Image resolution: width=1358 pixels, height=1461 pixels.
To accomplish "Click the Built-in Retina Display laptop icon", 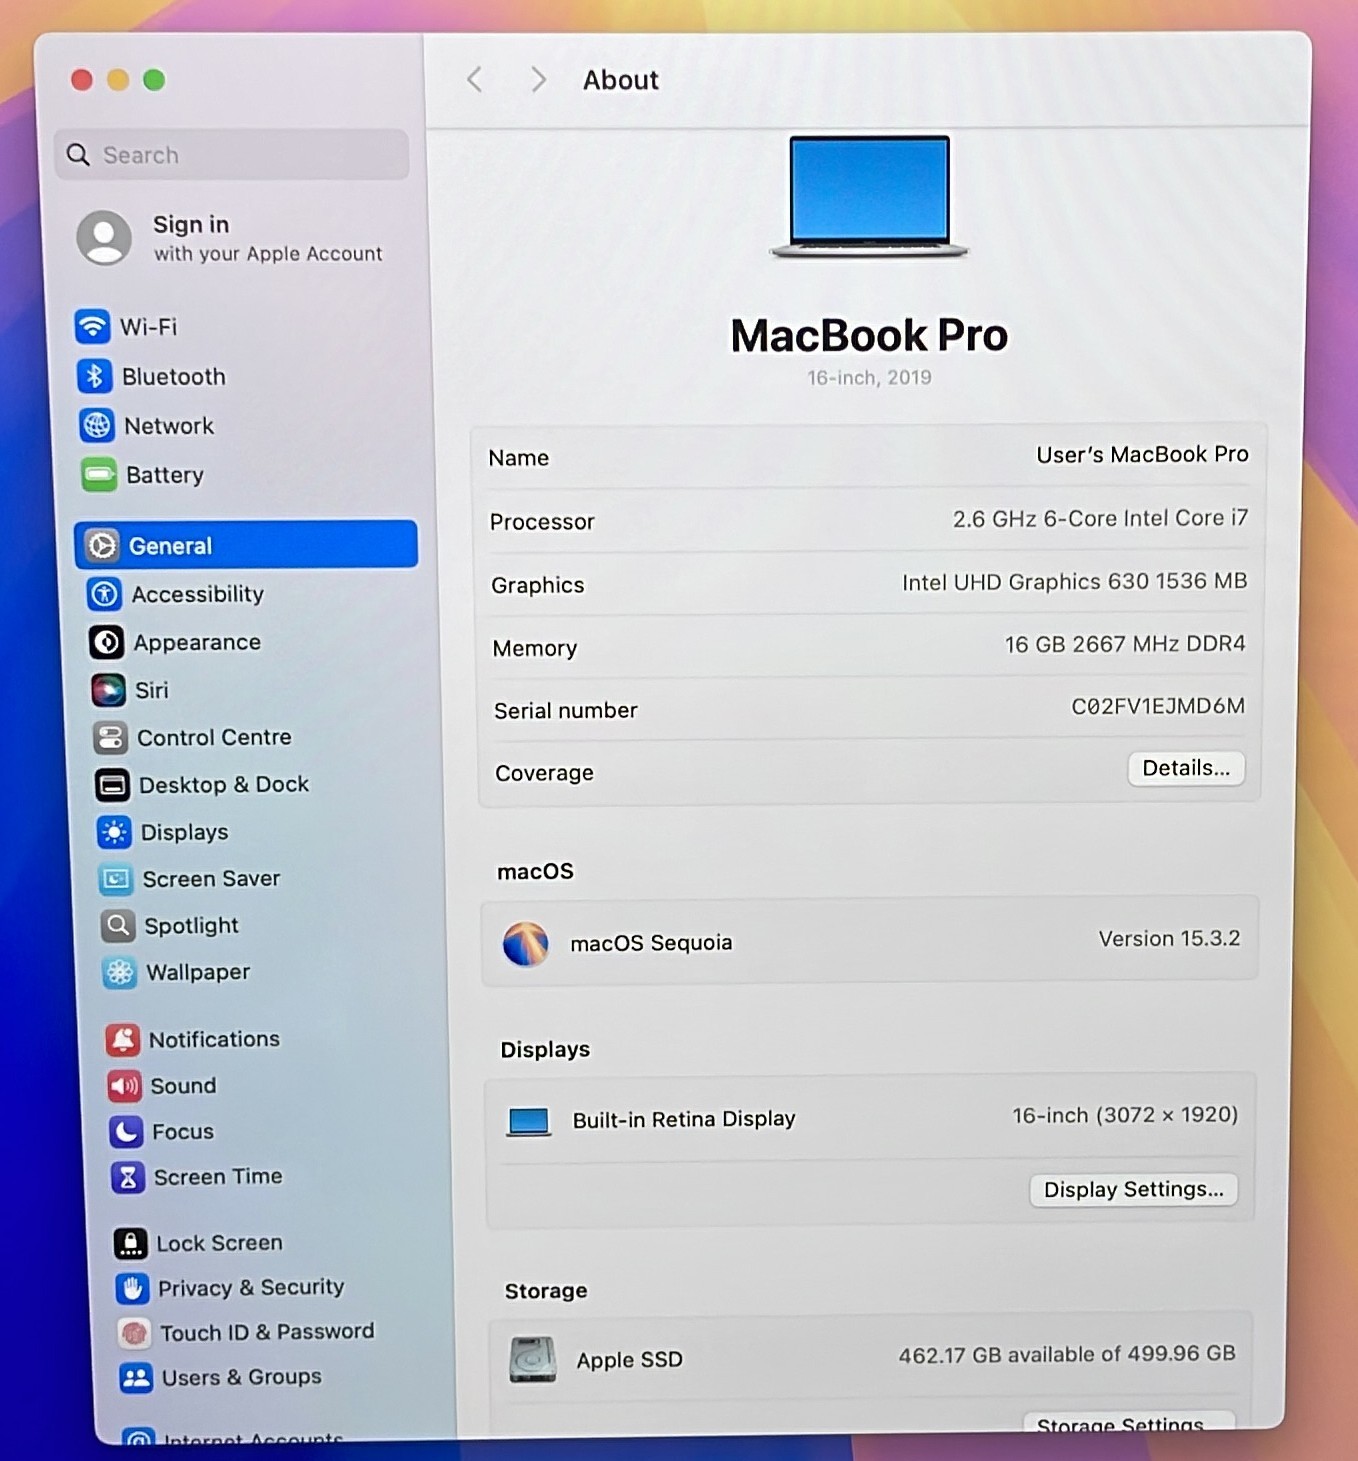I will pyautogui.click(x=529, y=1122).
